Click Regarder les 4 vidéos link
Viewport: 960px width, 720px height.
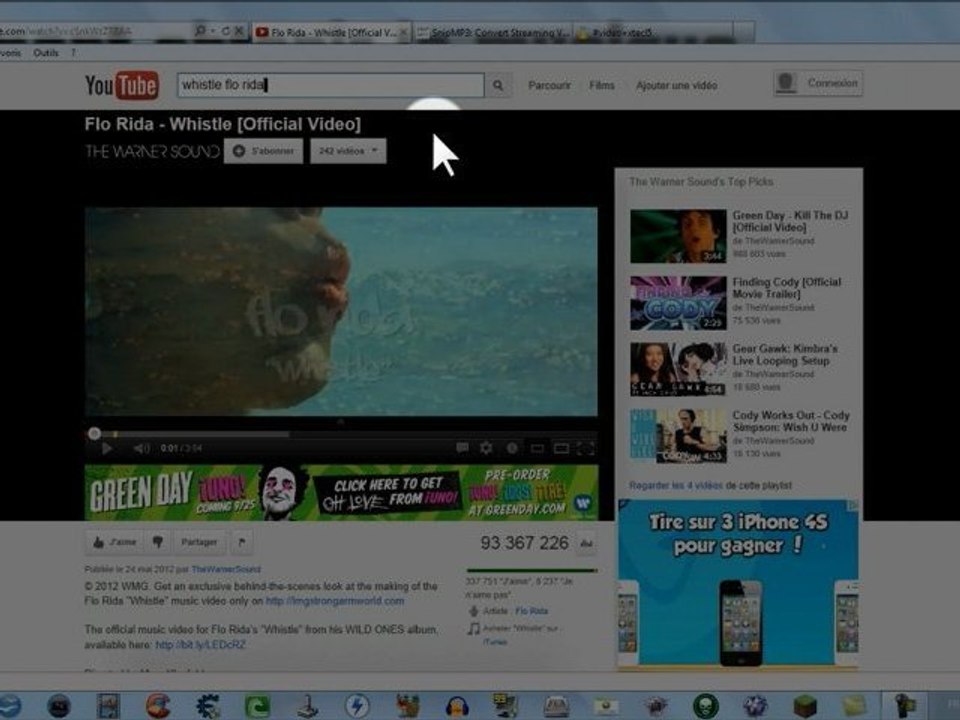[676, 486]
